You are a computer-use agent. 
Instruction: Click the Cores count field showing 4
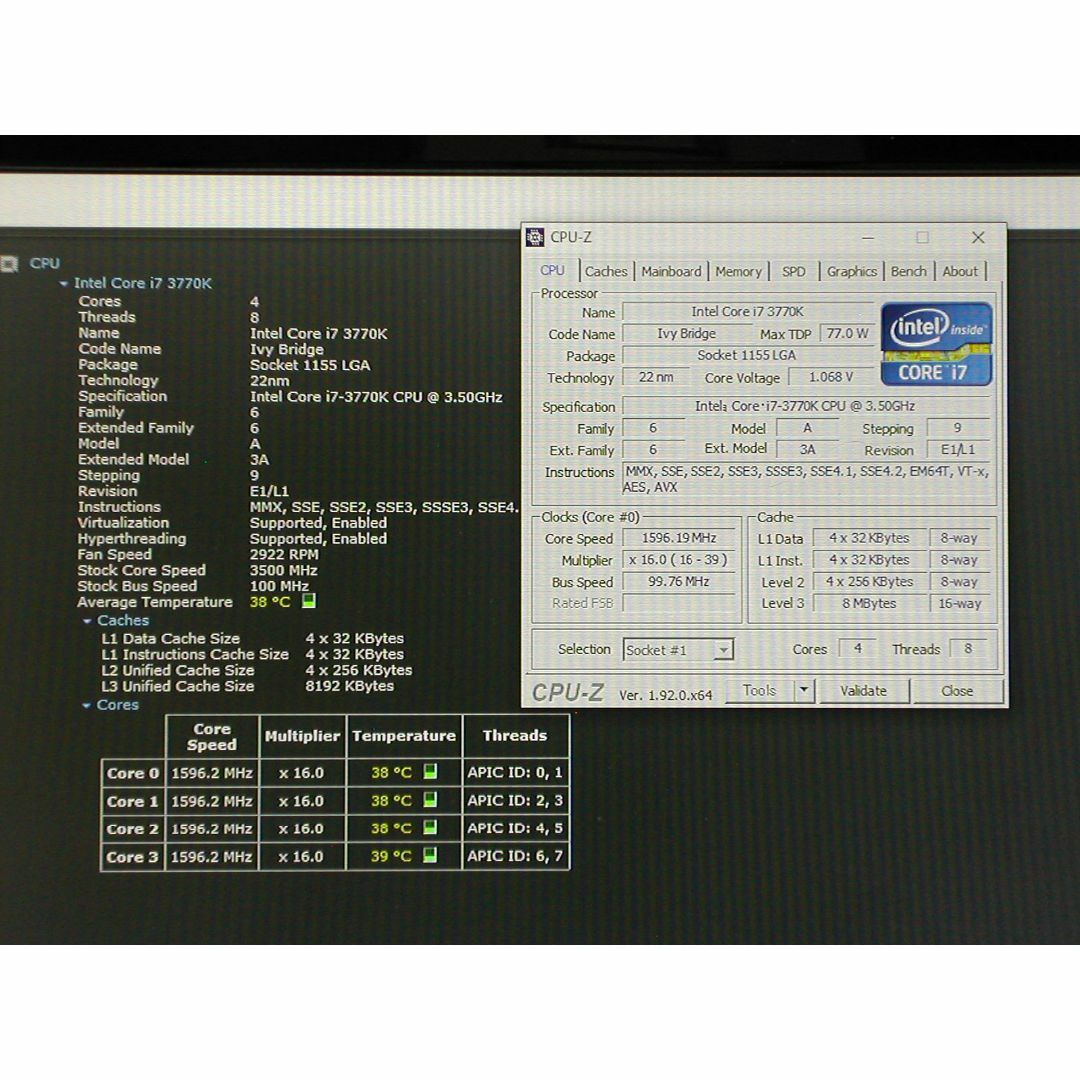point(858,648)
